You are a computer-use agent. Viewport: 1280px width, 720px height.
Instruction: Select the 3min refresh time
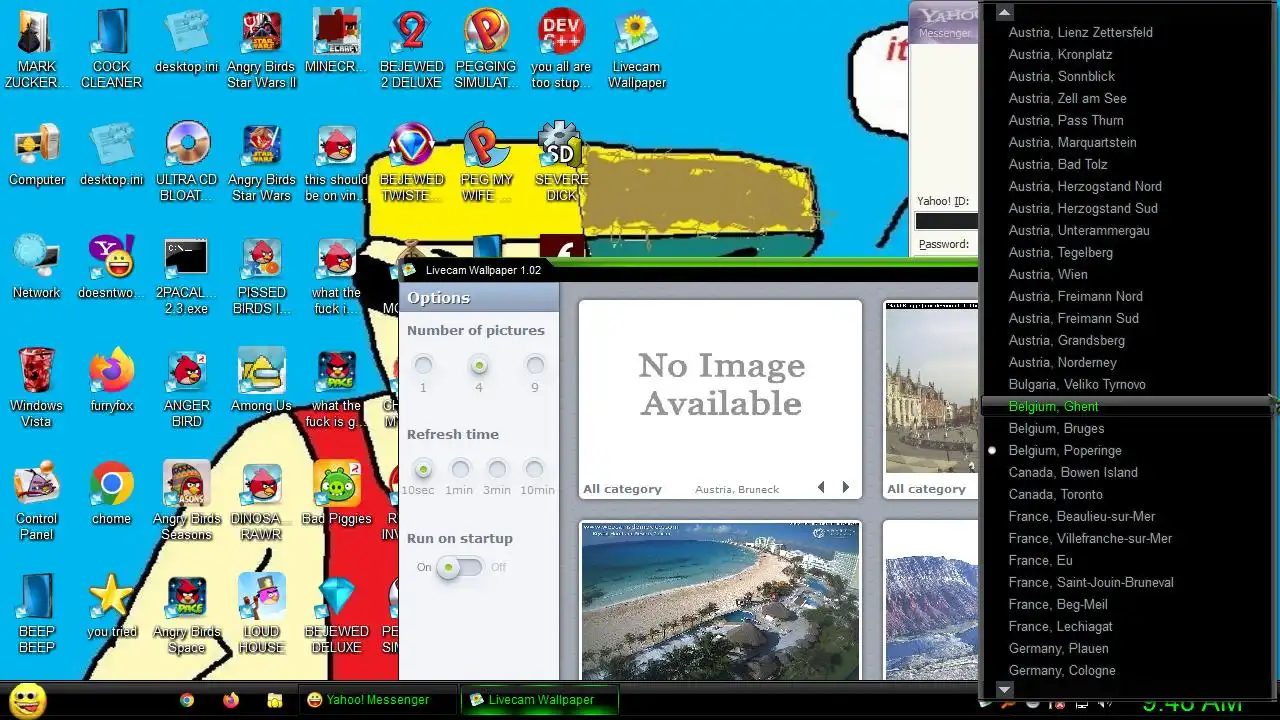pos(497,469)
